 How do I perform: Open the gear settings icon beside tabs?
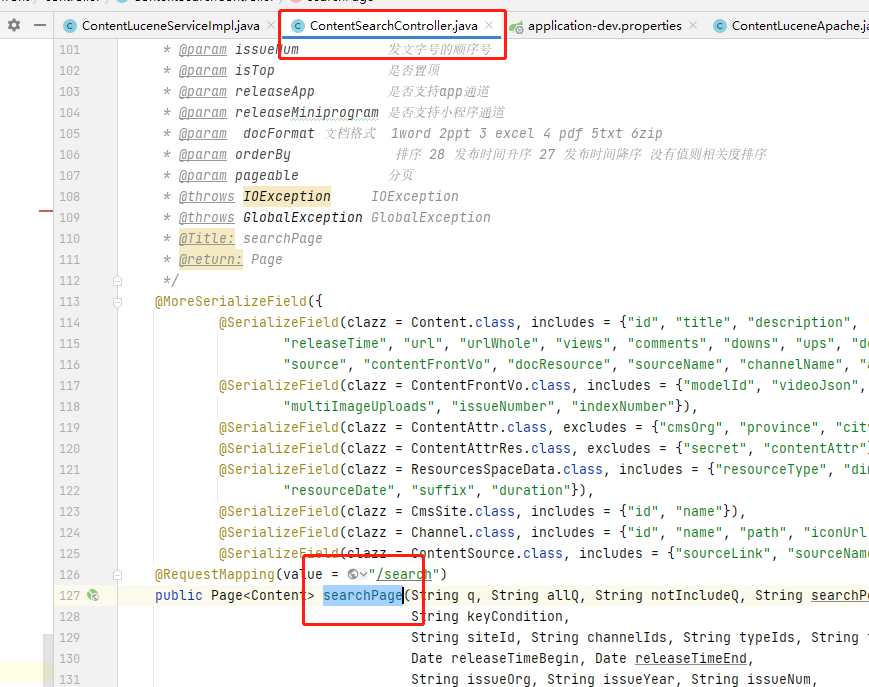point(14,25)
